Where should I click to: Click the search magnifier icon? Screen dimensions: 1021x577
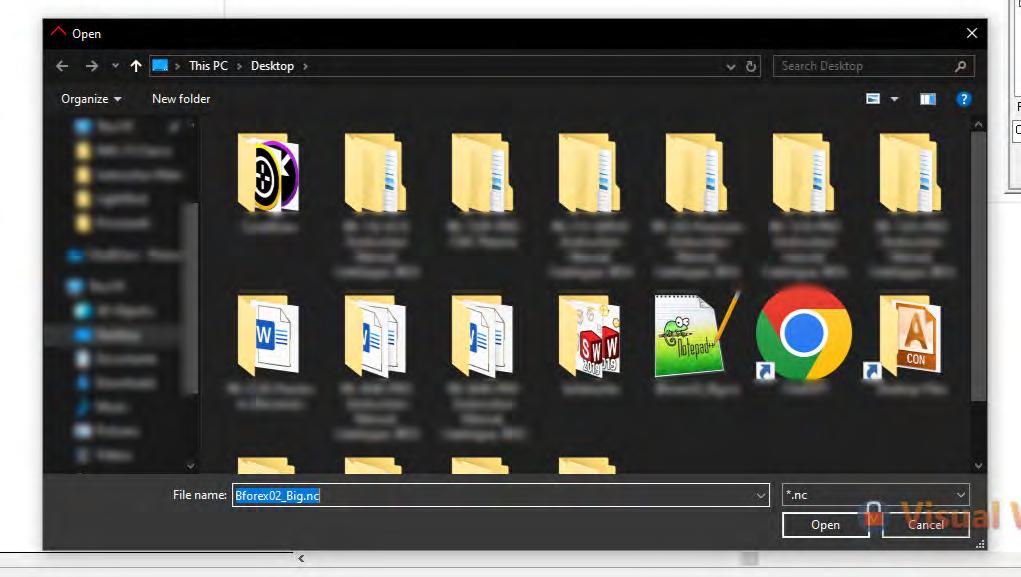tap(960, 66)
